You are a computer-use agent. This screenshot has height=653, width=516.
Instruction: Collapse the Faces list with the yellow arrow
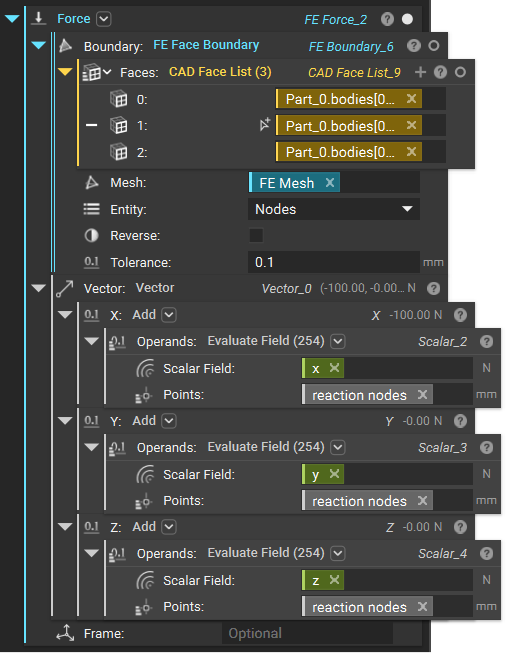65,72
